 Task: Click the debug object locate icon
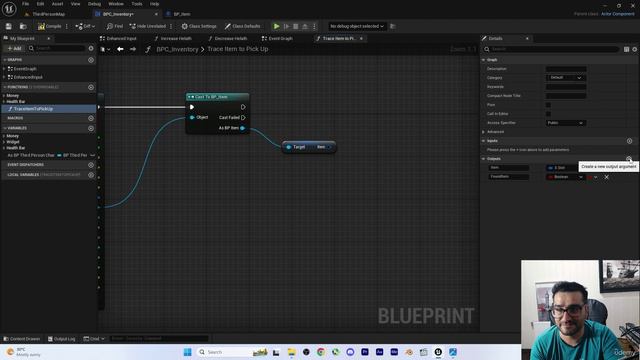(x=393, y=26)
